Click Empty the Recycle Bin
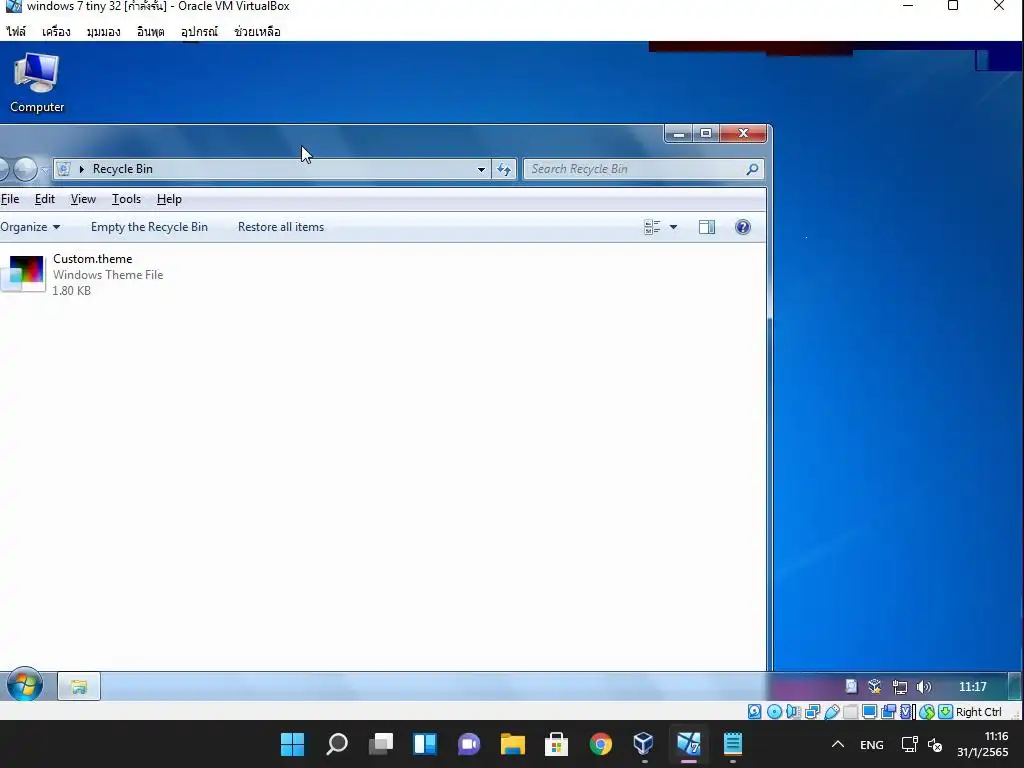The height and width of the screenshot is (768, 1024). (149, 227)
